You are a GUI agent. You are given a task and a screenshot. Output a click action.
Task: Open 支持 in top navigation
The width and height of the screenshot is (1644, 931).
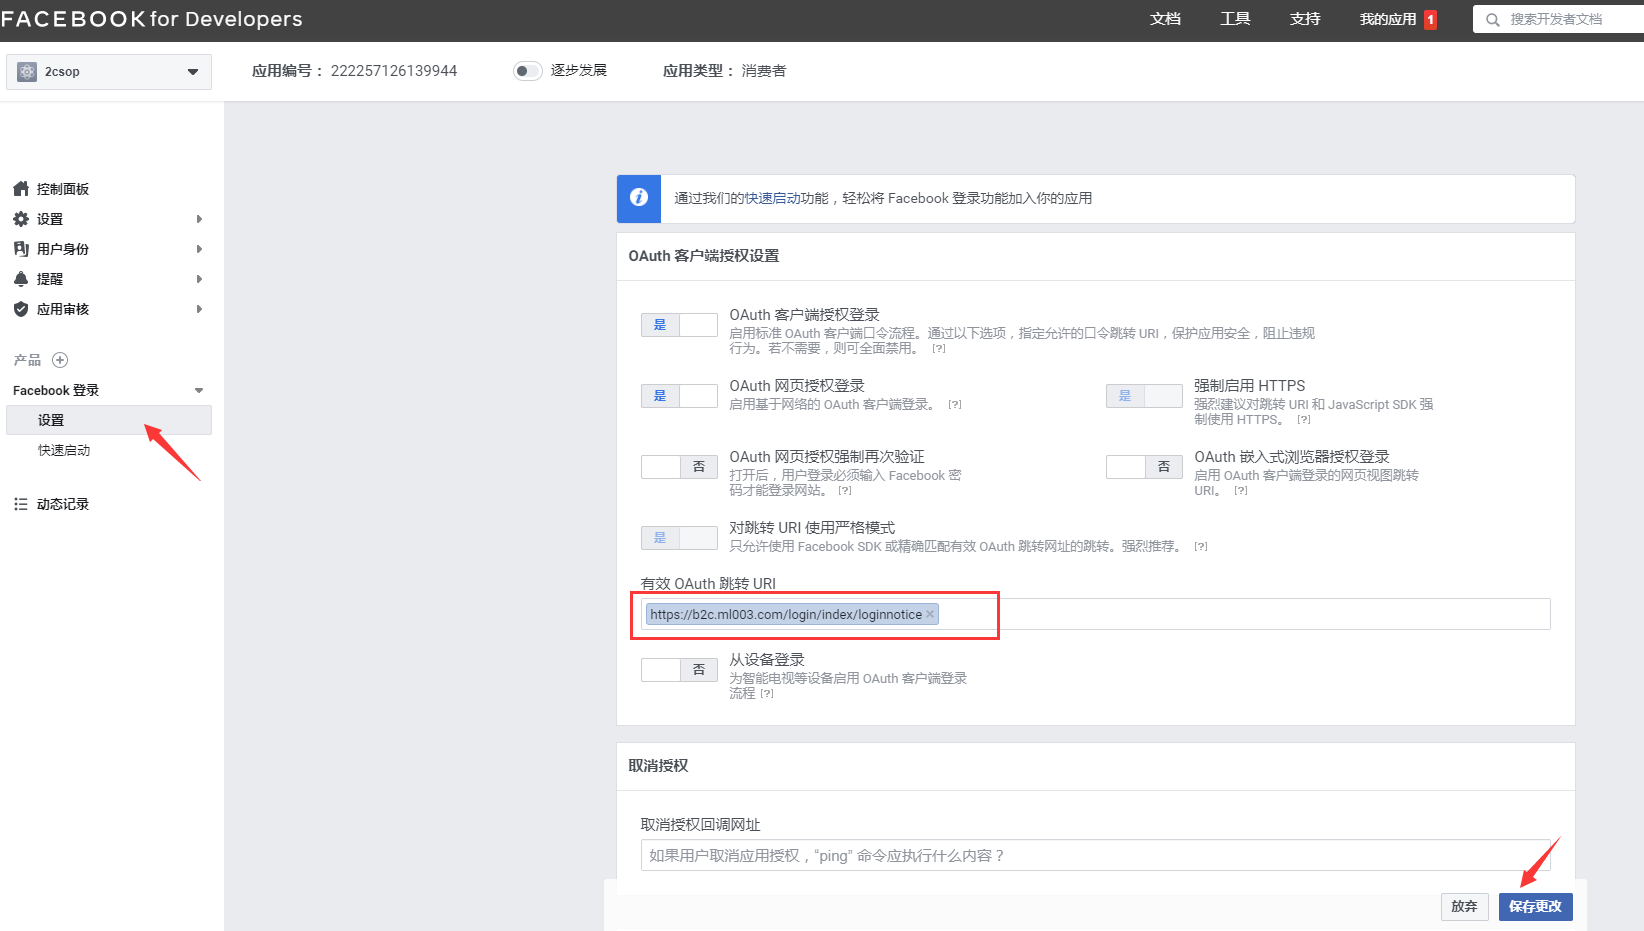click(x=1305, y=19)
